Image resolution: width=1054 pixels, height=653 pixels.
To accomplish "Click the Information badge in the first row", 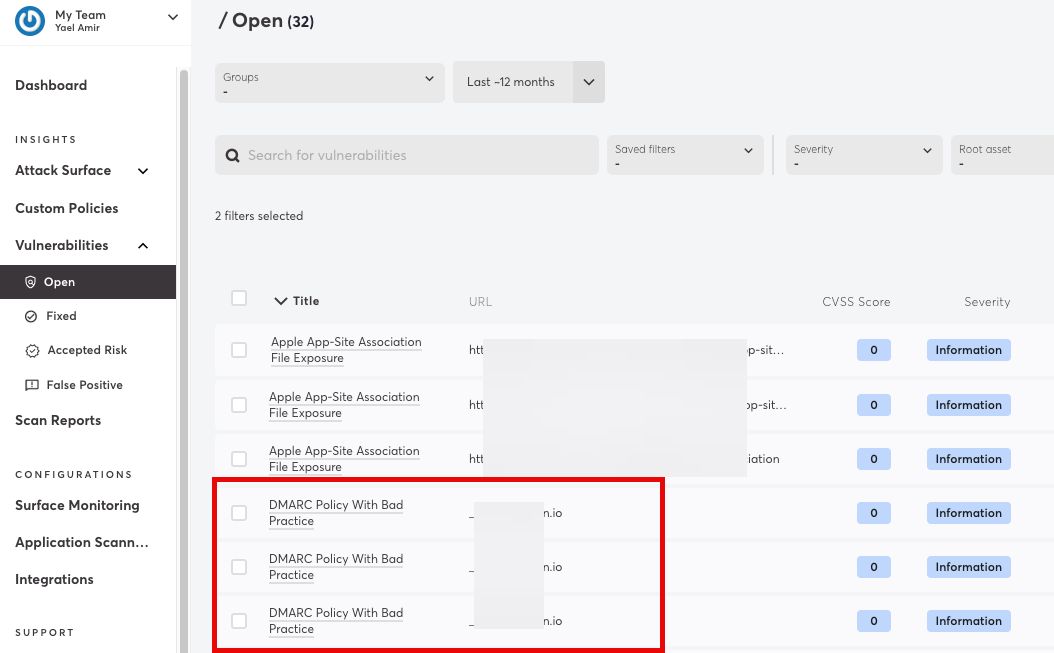I will 968,350.
